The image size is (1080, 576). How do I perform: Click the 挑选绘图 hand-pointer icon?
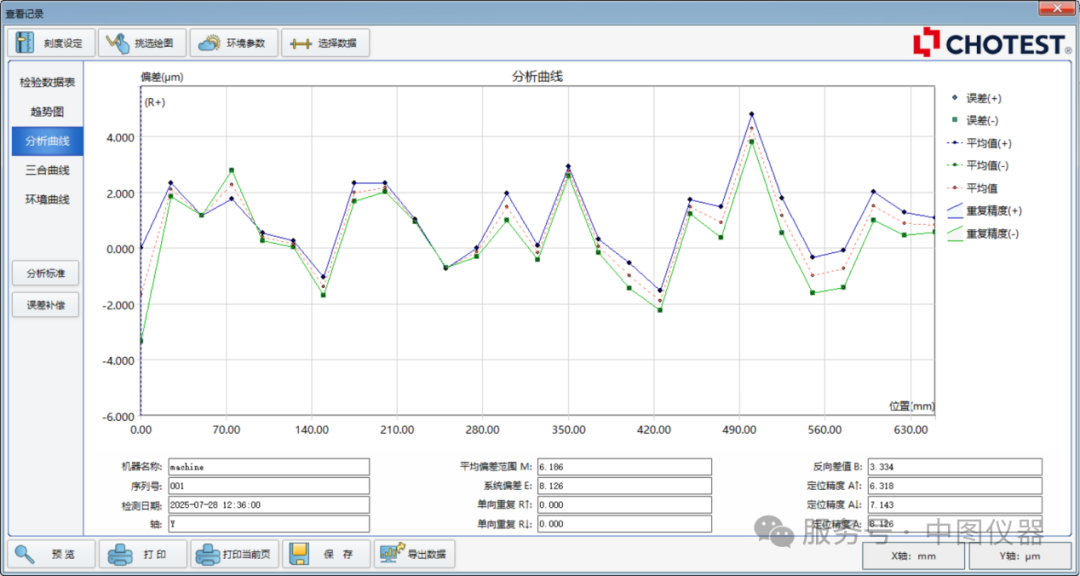tap(117, 43)
